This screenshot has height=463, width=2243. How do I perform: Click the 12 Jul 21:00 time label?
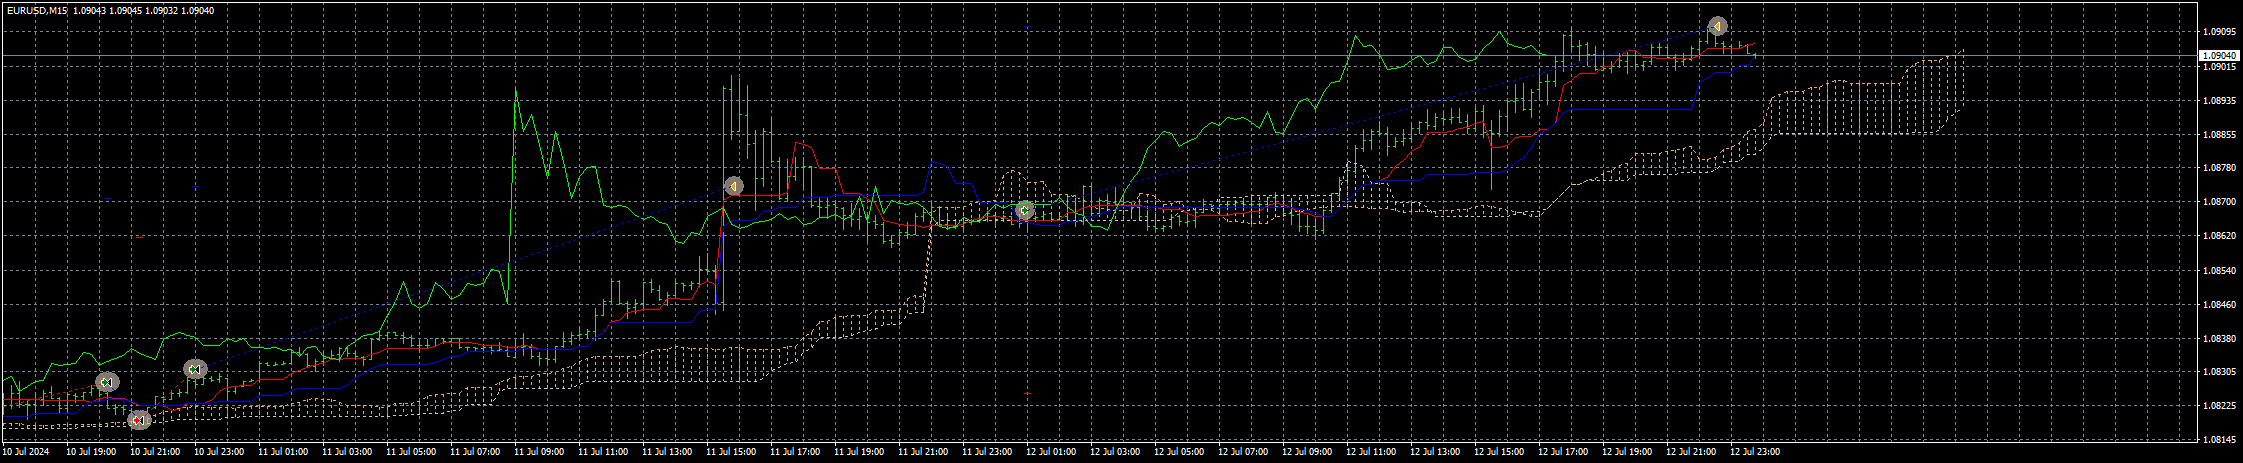(x=1690, y=452)
